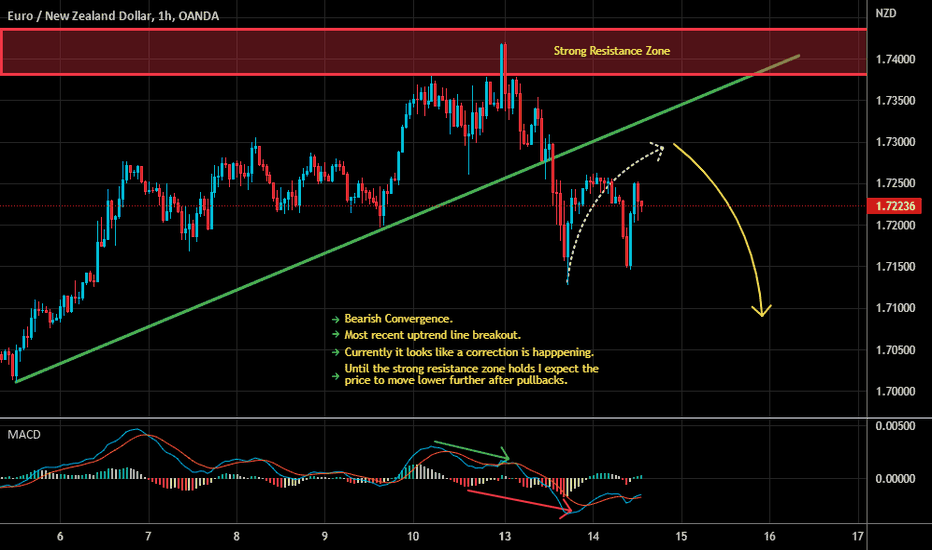932x550 pixels.
Task: Click the 1.70500 price axis value
Action: (x=895, y=350)
